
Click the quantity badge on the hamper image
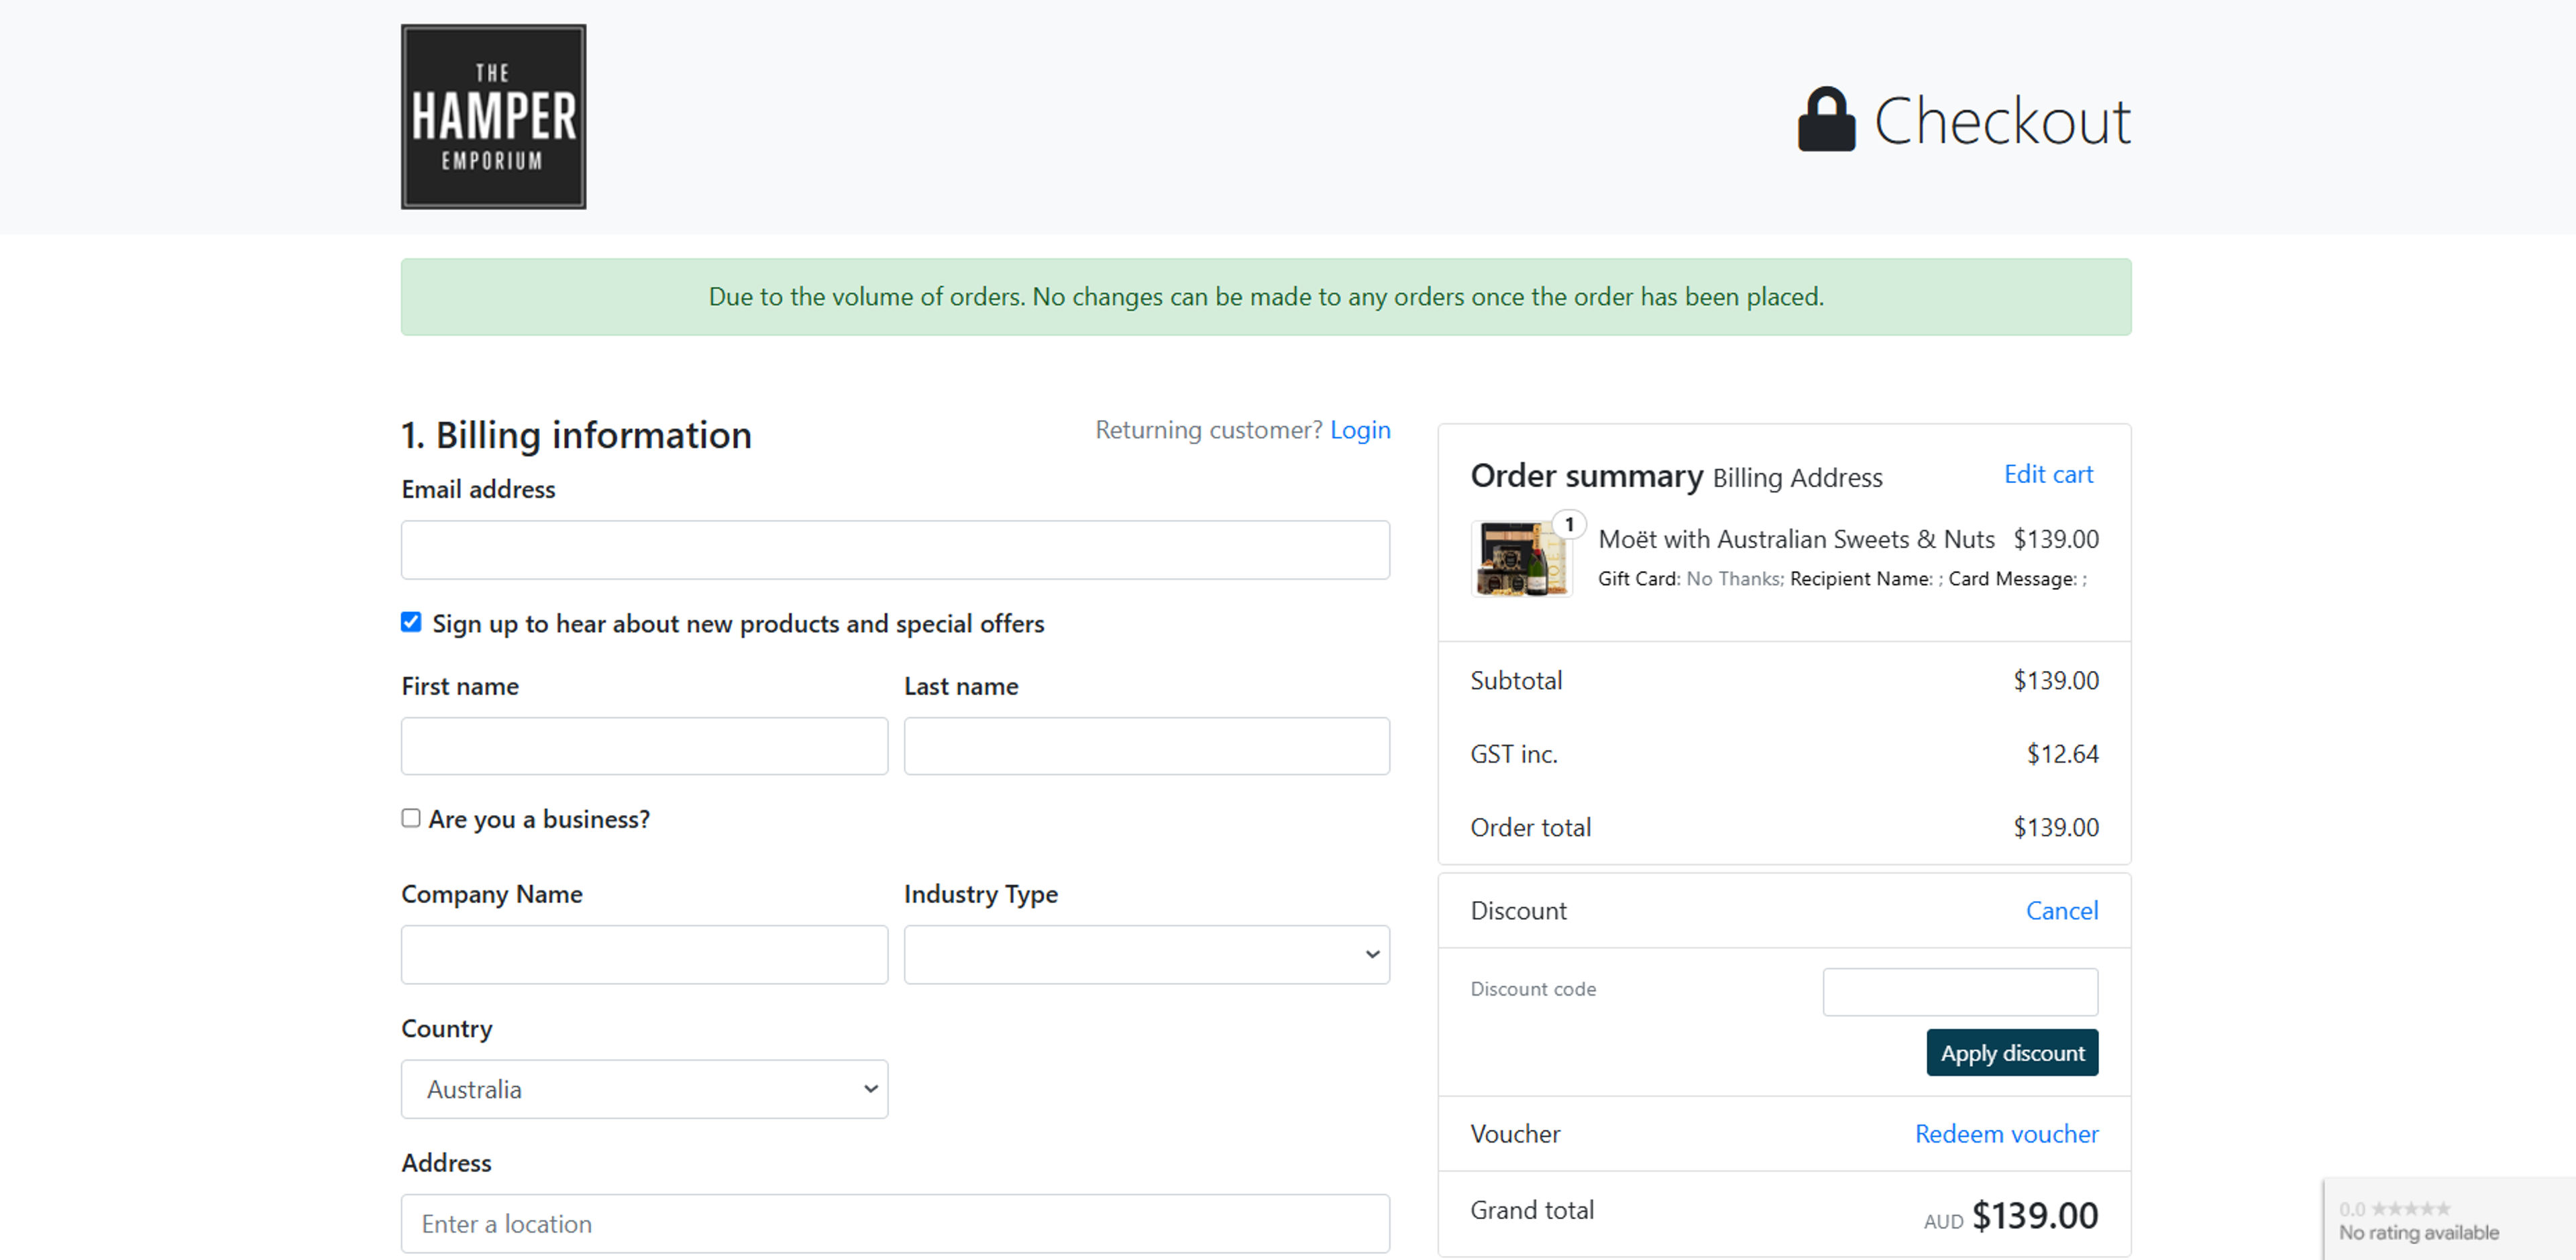1569,524
